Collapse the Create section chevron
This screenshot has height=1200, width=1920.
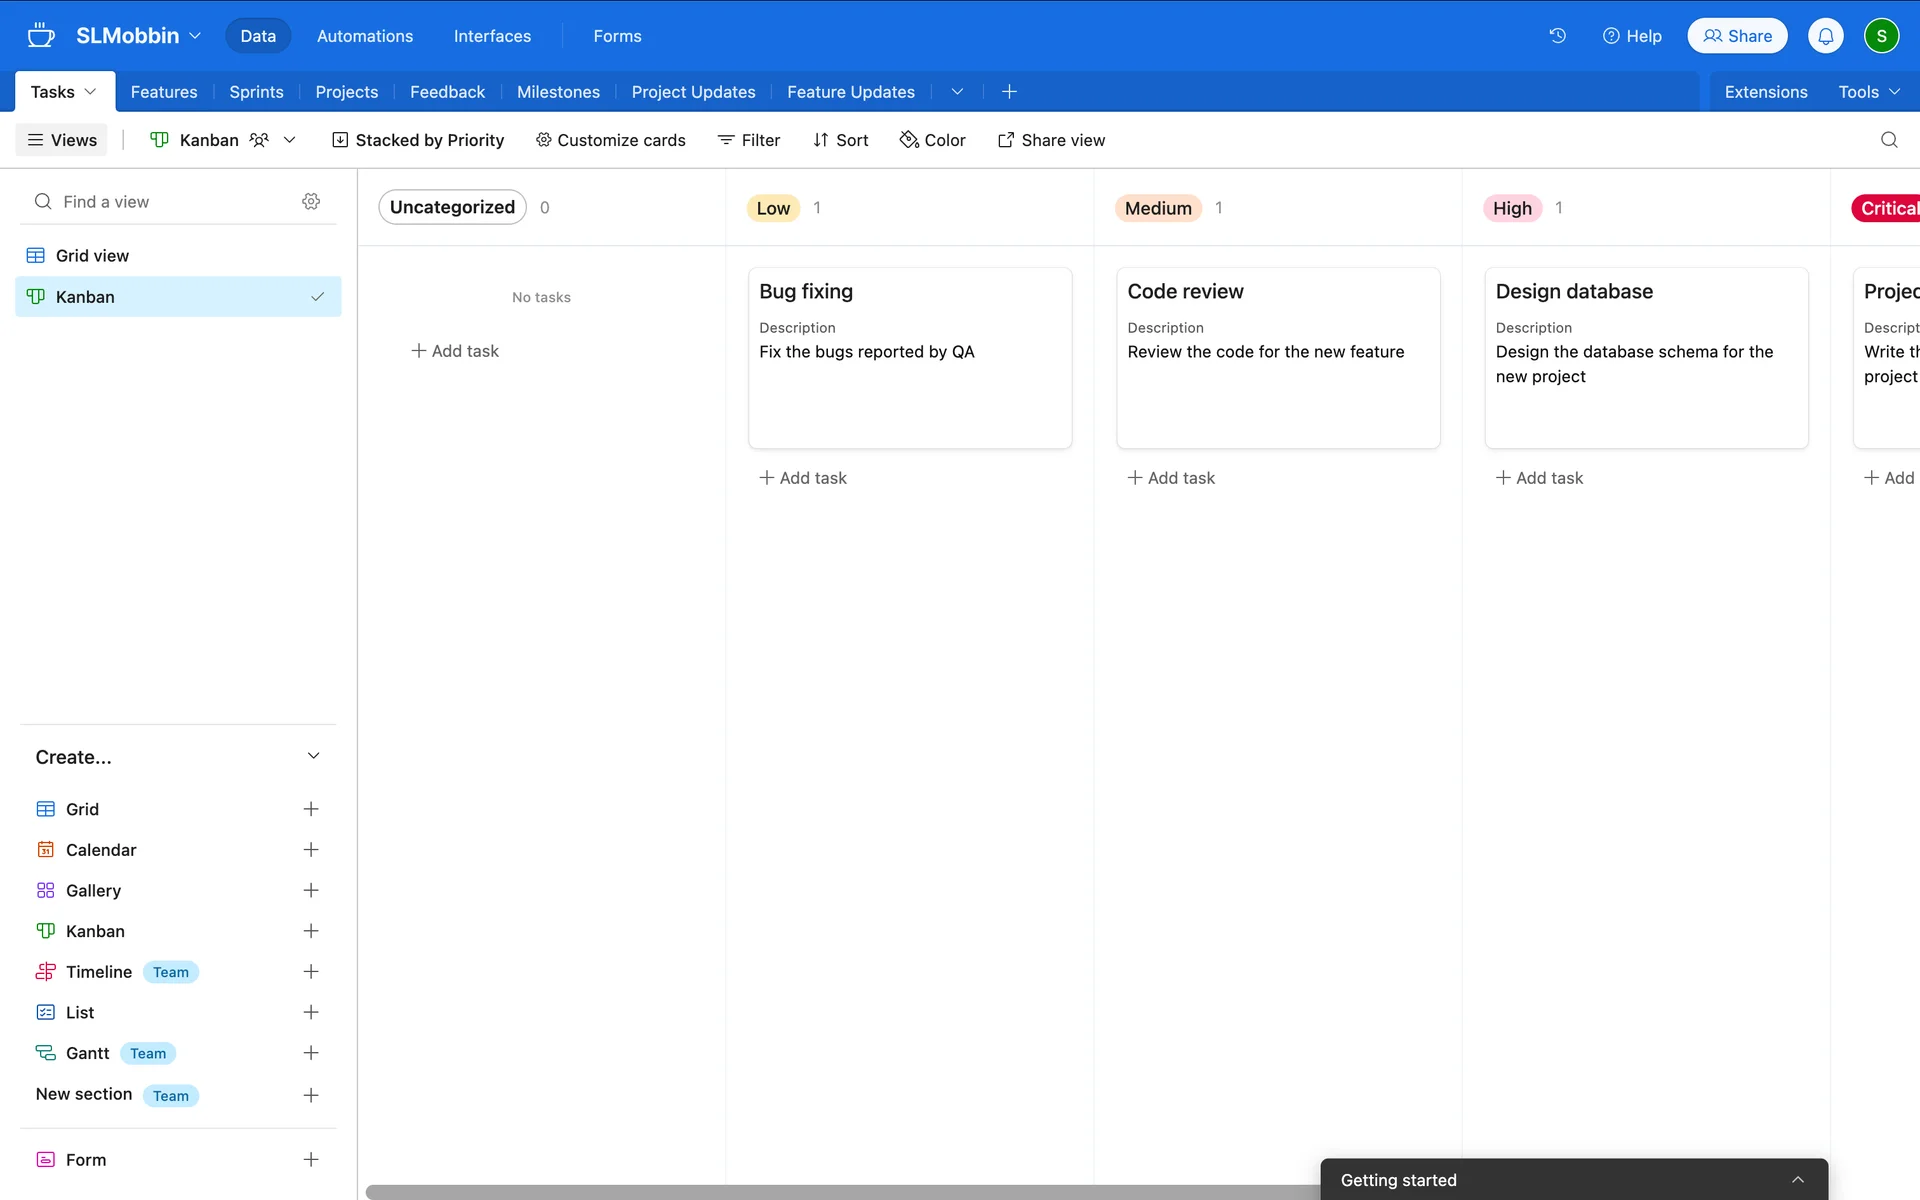tap(313, 756)
